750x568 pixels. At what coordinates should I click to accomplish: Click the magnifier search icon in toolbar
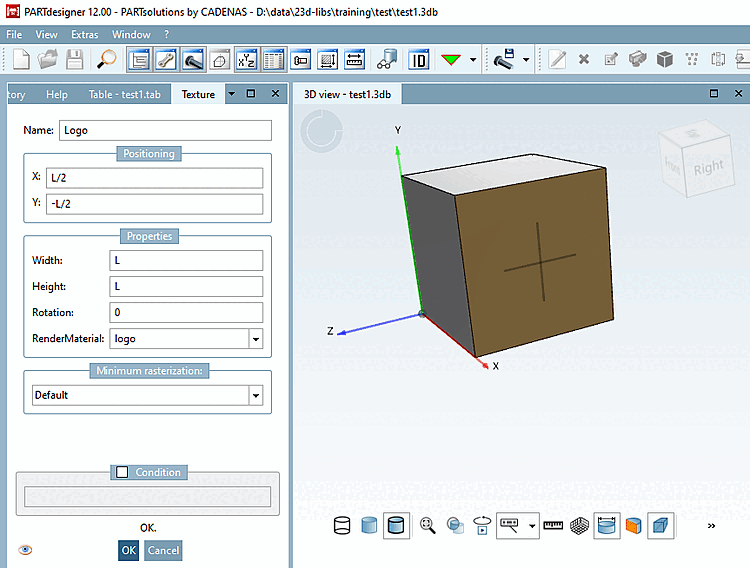[107, 59]
